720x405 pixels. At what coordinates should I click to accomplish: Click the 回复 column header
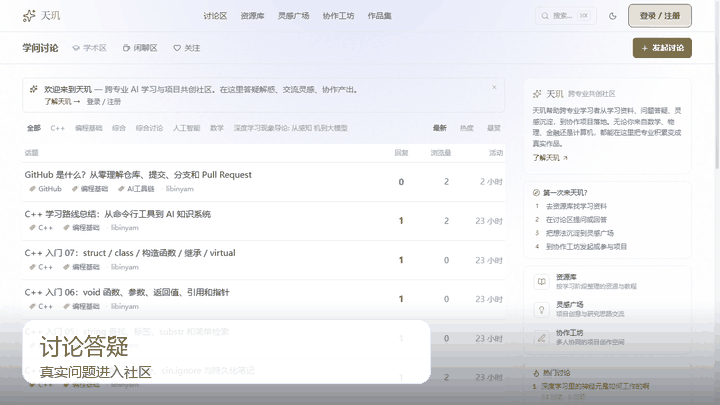click(401, 153)
